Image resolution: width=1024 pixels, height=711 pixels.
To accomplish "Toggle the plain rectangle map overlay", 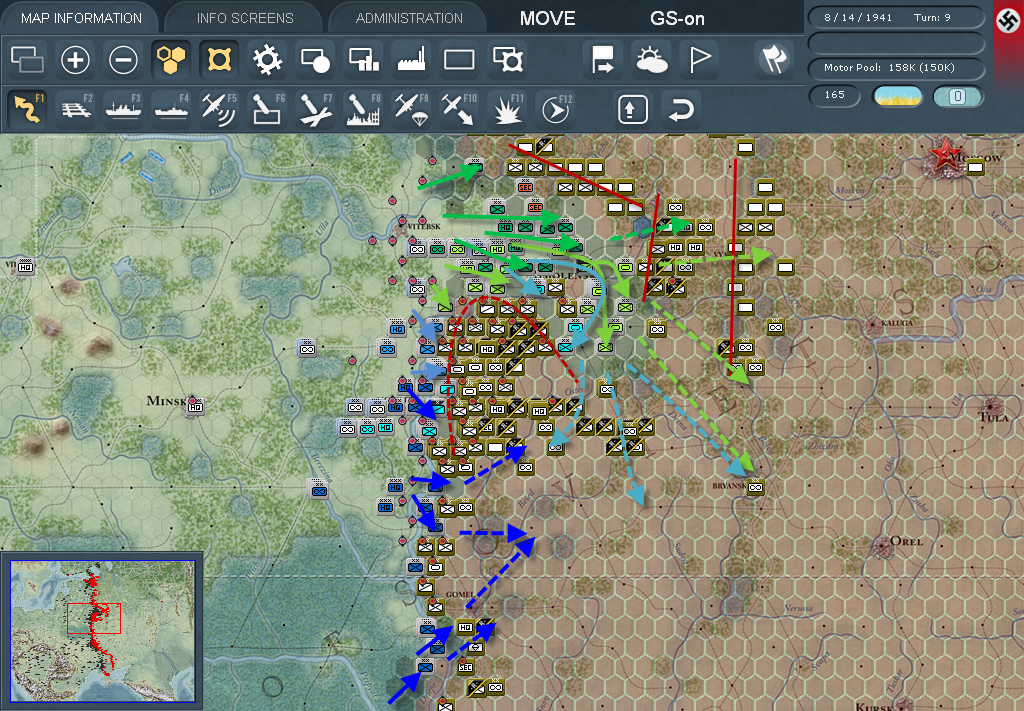I will pos(459,60).
